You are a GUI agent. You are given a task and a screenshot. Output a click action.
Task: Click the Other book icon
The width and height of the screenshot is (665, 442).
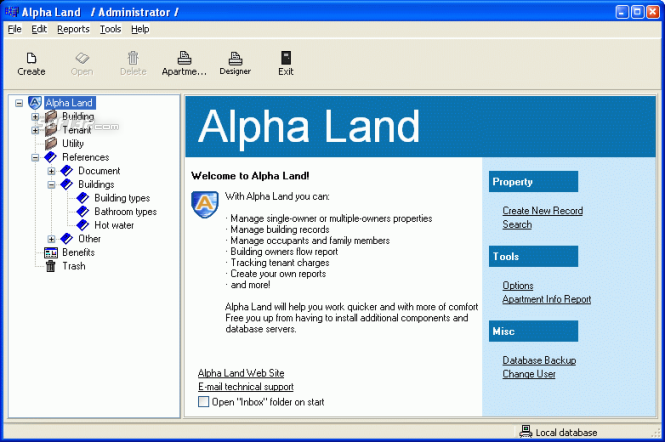pyautogui.click(x=67, y=238)
